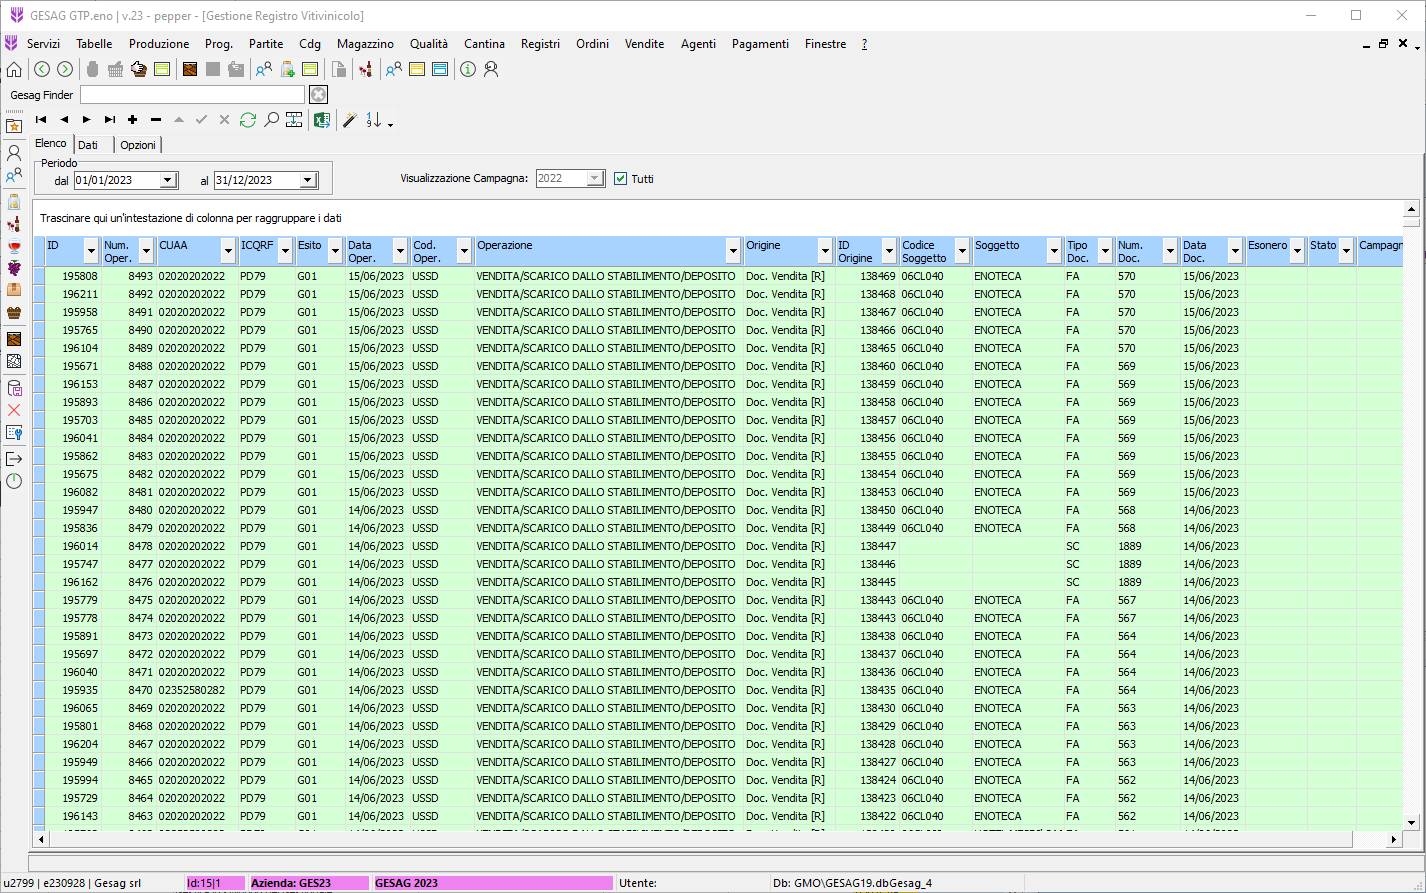Select row with Num. Oper. 8463
This screenshot has width=1426, height=893.
click(717, 816)
